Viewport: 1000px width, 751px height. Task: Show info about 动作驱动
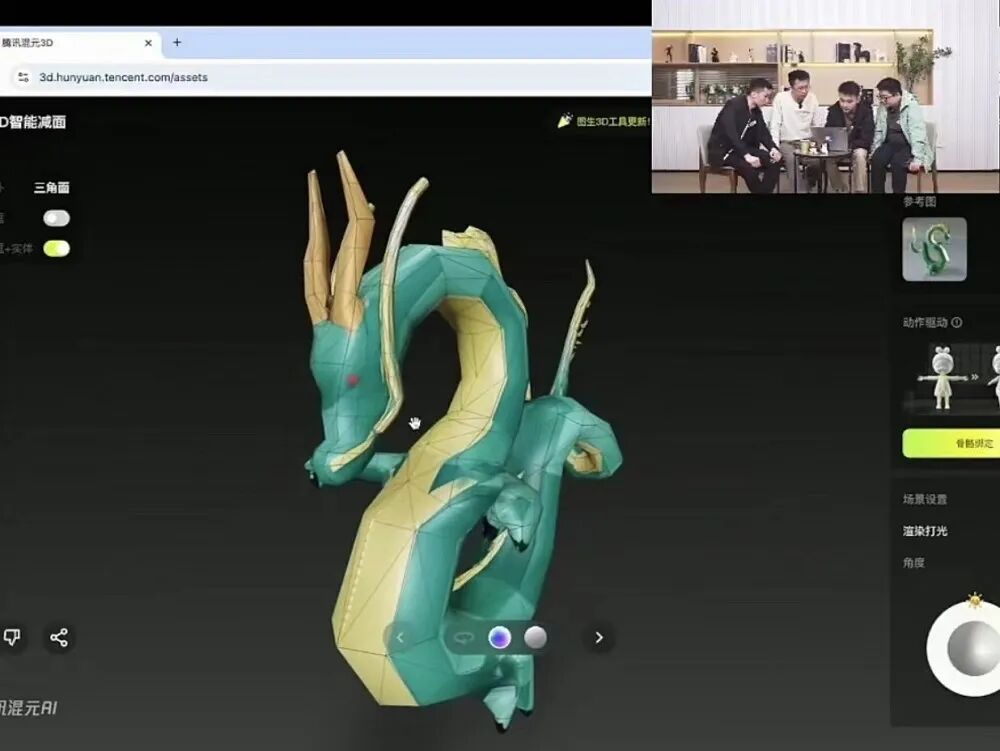[957, 323]
